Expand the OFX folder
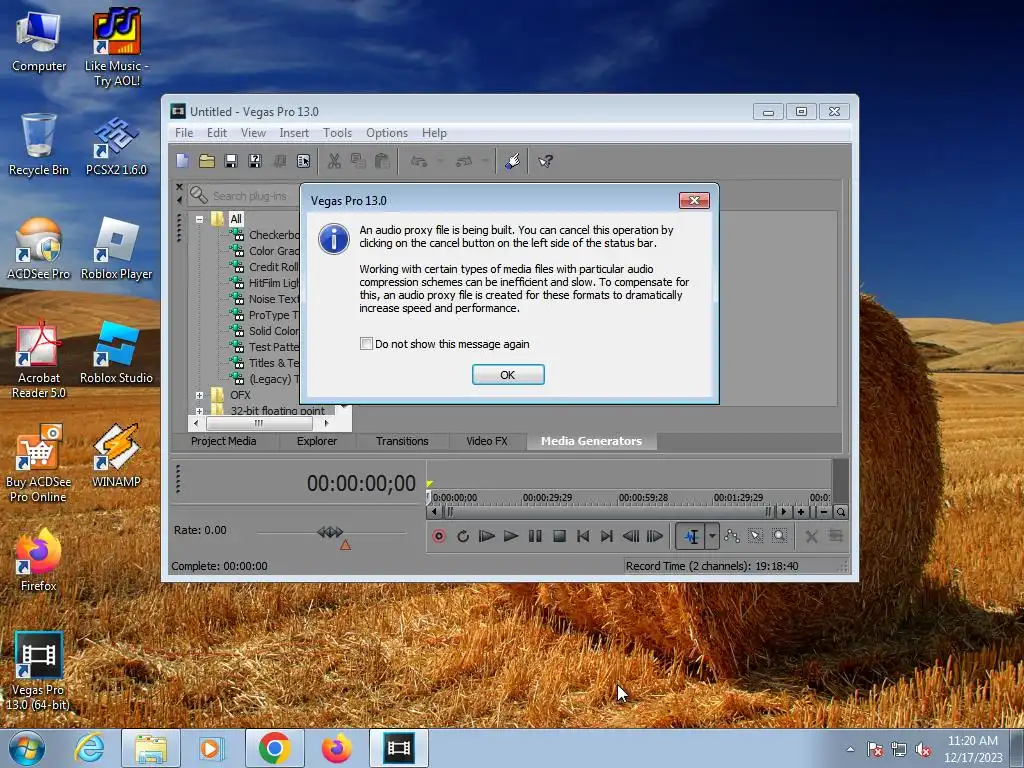The height and width of the screenshot is (768, 1024). pyautogui.click(x=199, y=395)
